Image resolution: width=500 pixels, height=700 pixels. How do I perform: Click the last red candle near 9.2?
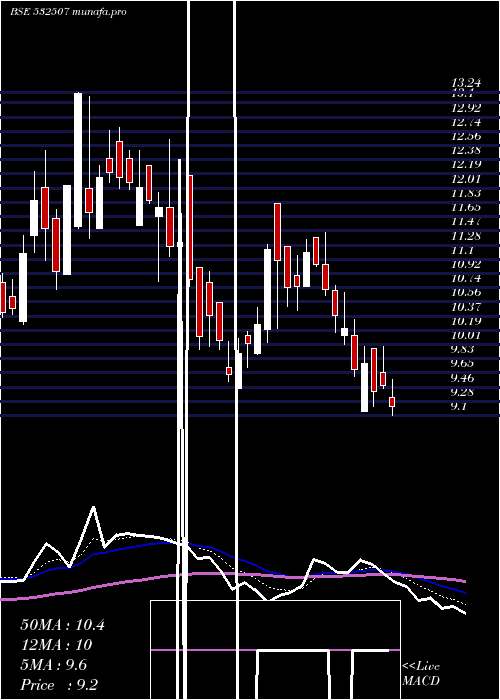tap(392, 401)
